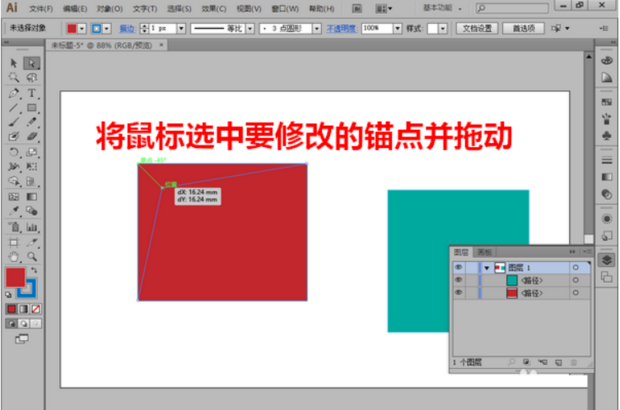Open the 编辑(E) menu
Screen dimensions: 620x410
[x=75, y=9]
